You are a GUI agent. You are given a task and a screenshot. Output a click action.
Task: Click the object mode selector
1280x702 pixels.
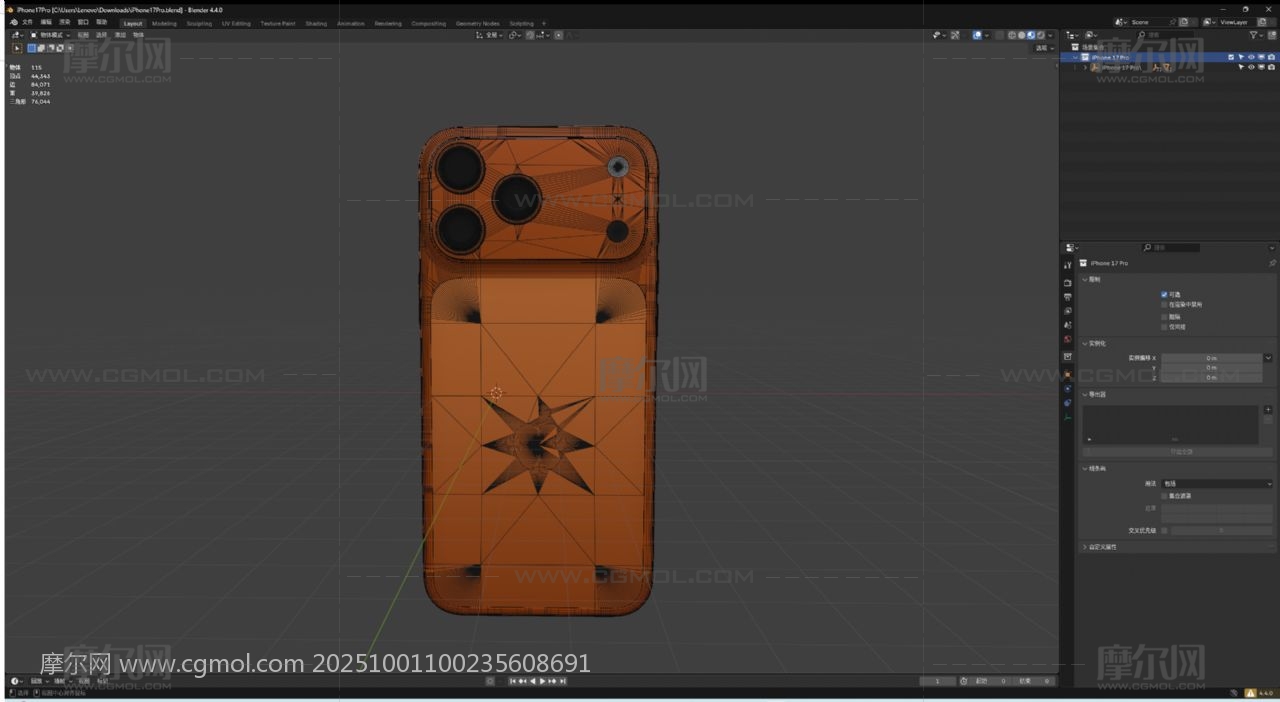[x=50, y=35]
